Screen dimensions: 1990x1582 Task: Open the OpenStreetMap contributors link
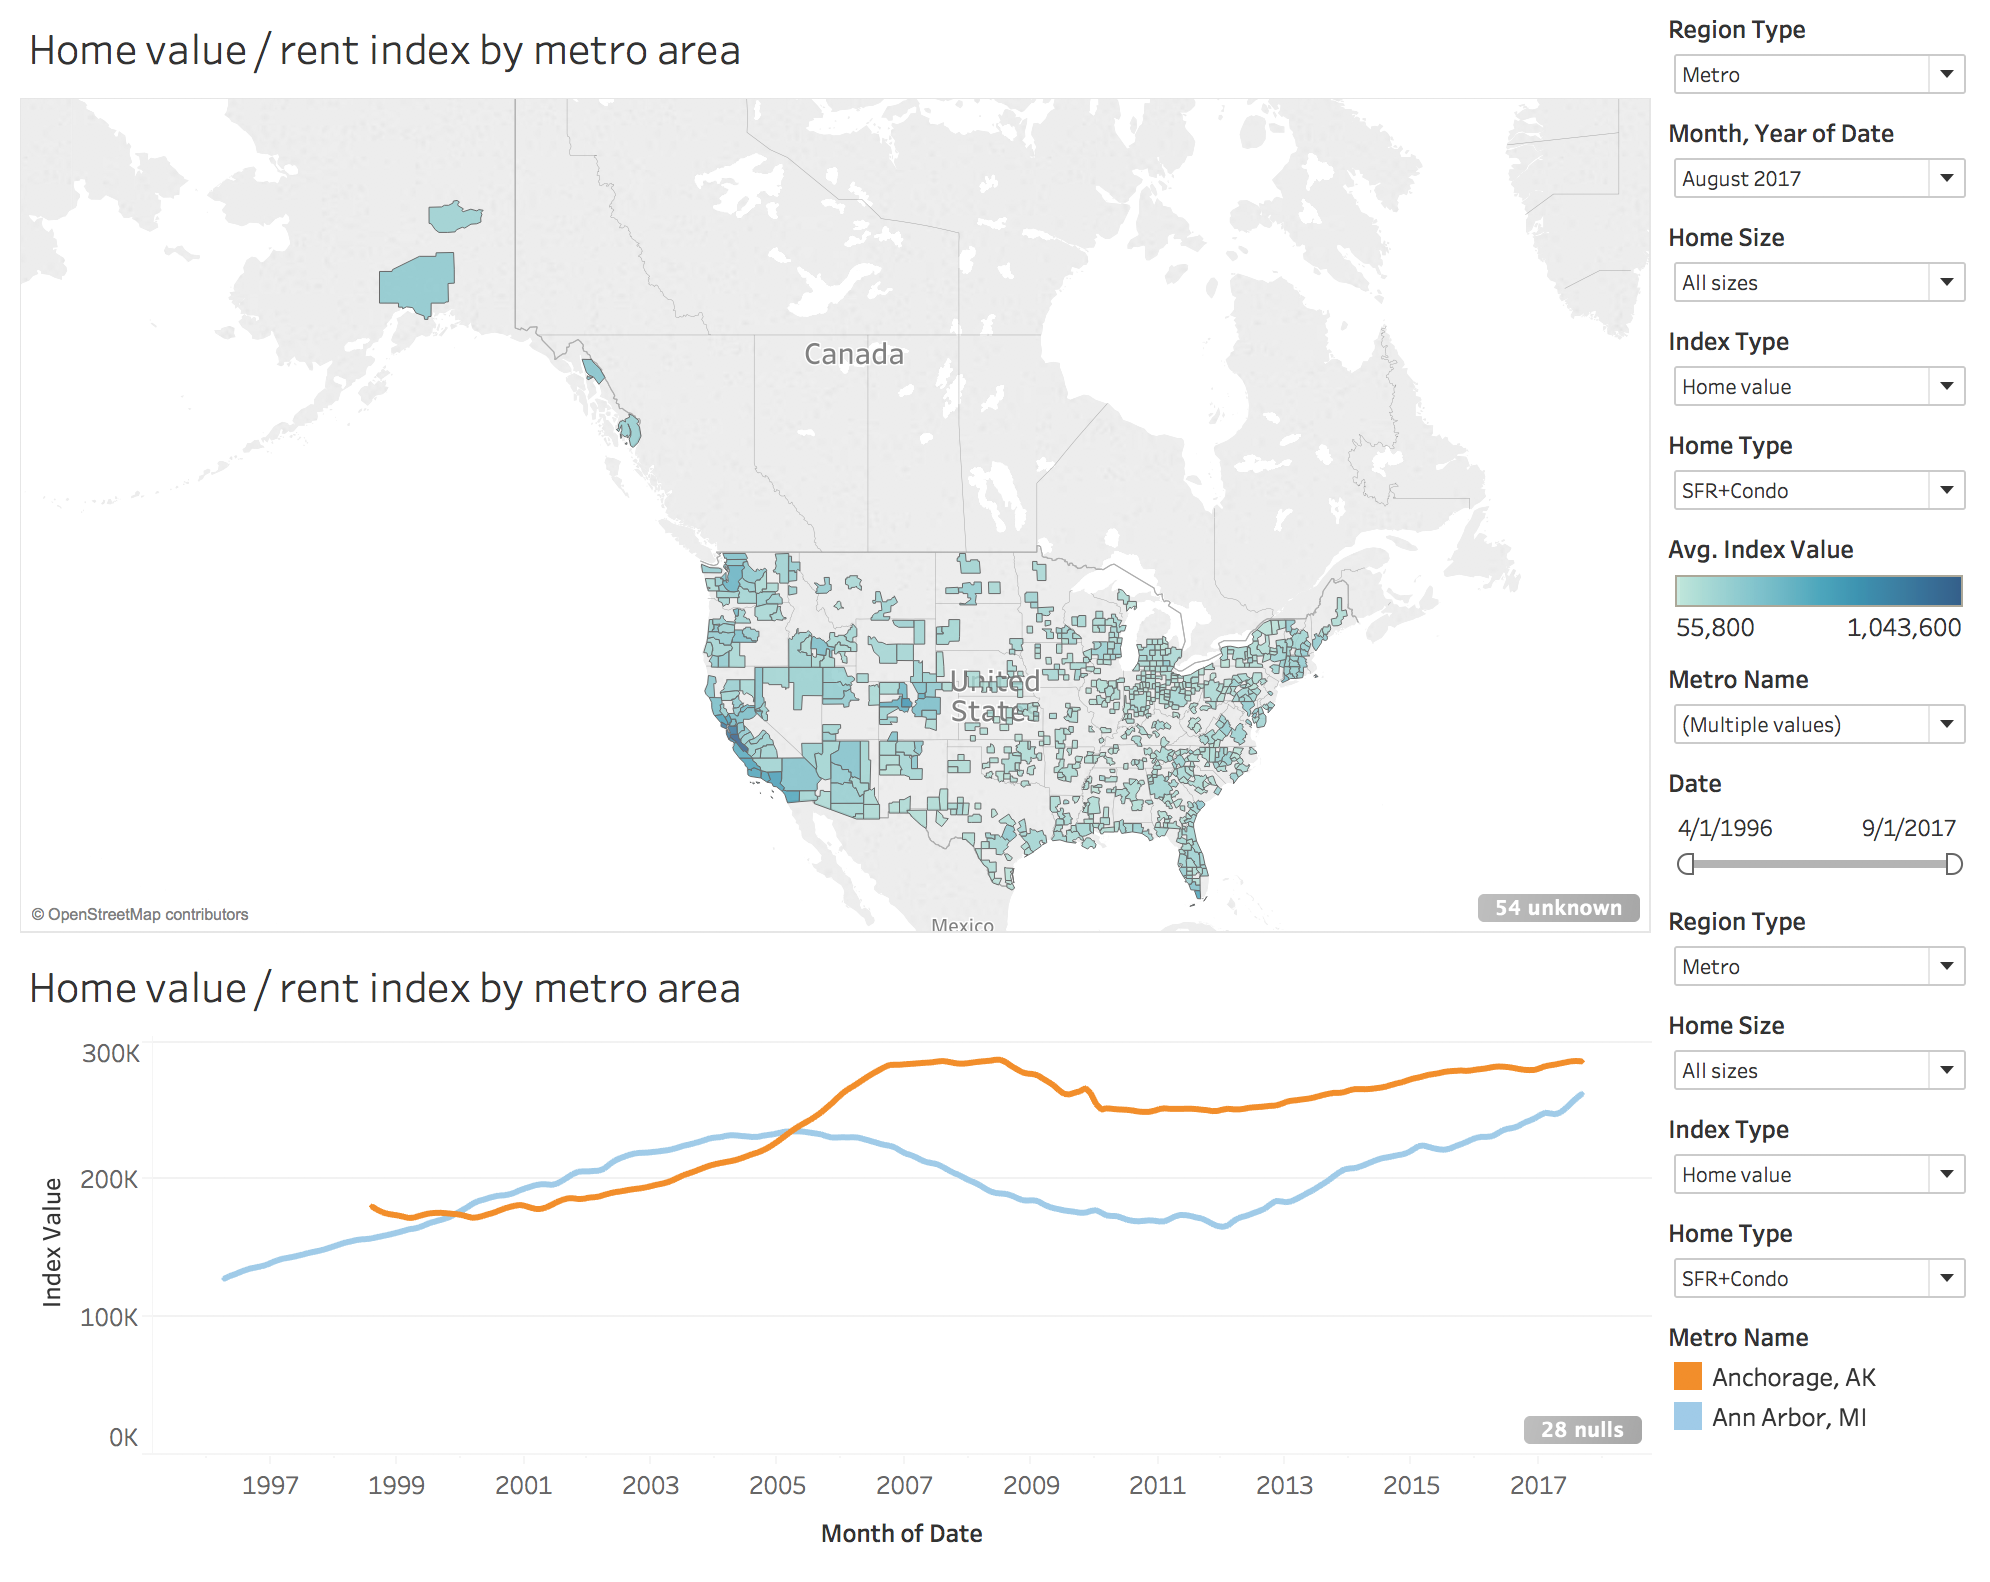point(138,913)
